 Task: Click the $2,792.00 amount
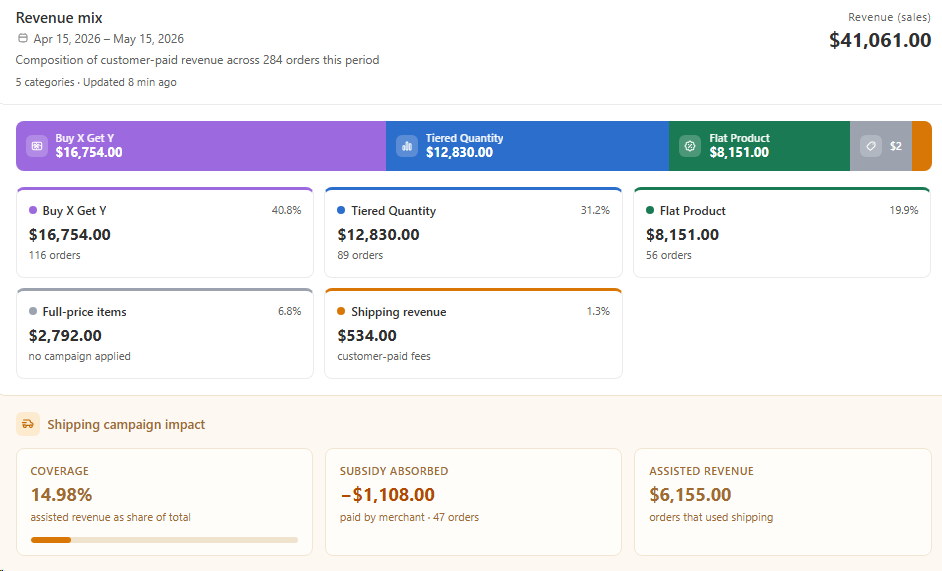click(65, 335)
